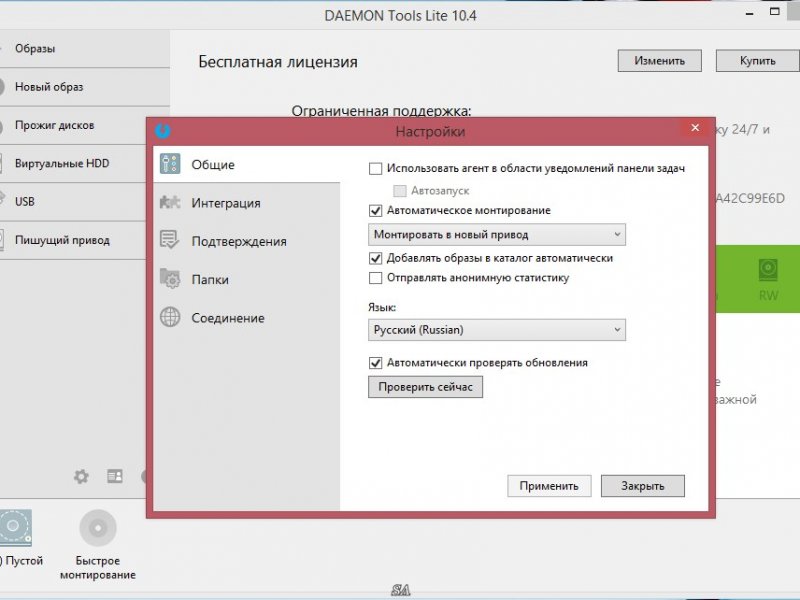The image size is (800, 600).
Task: Switch to the Общие tab
Action: pos(247,164)
